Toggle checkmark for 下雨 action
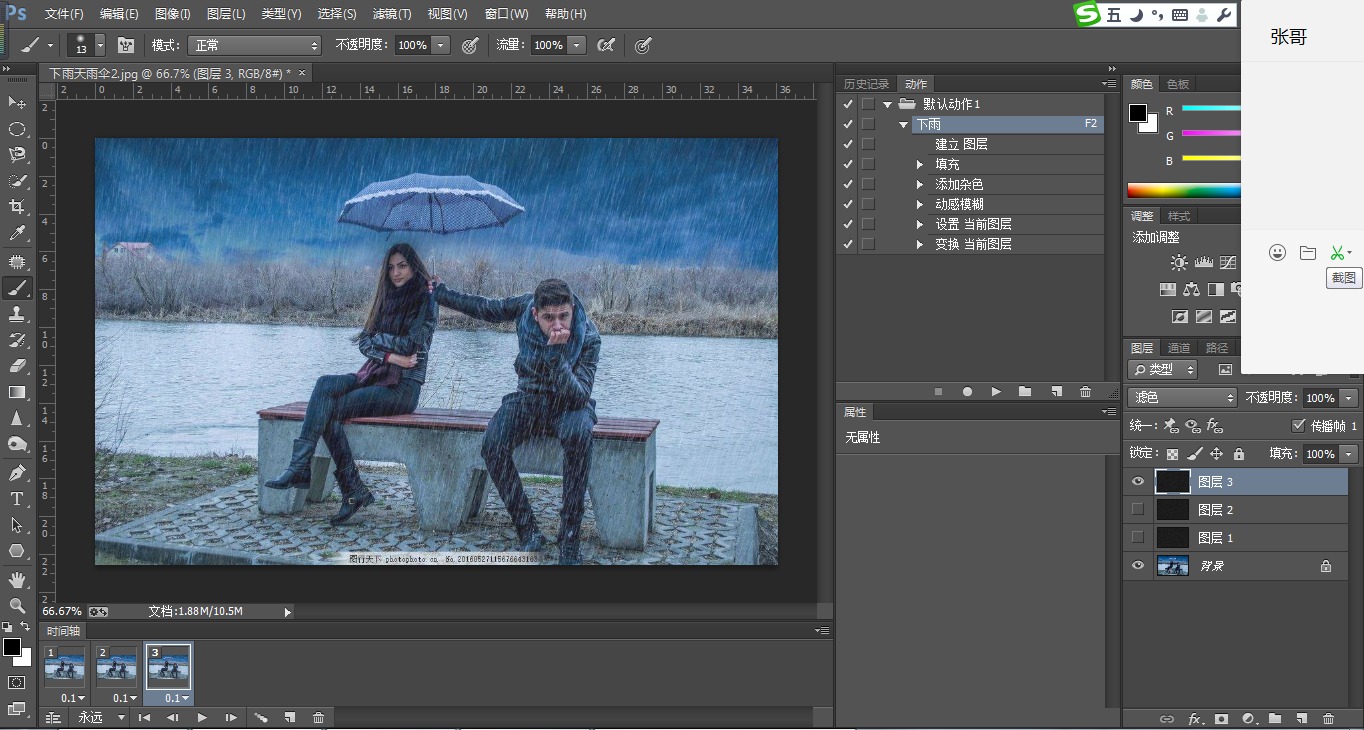 848,124
